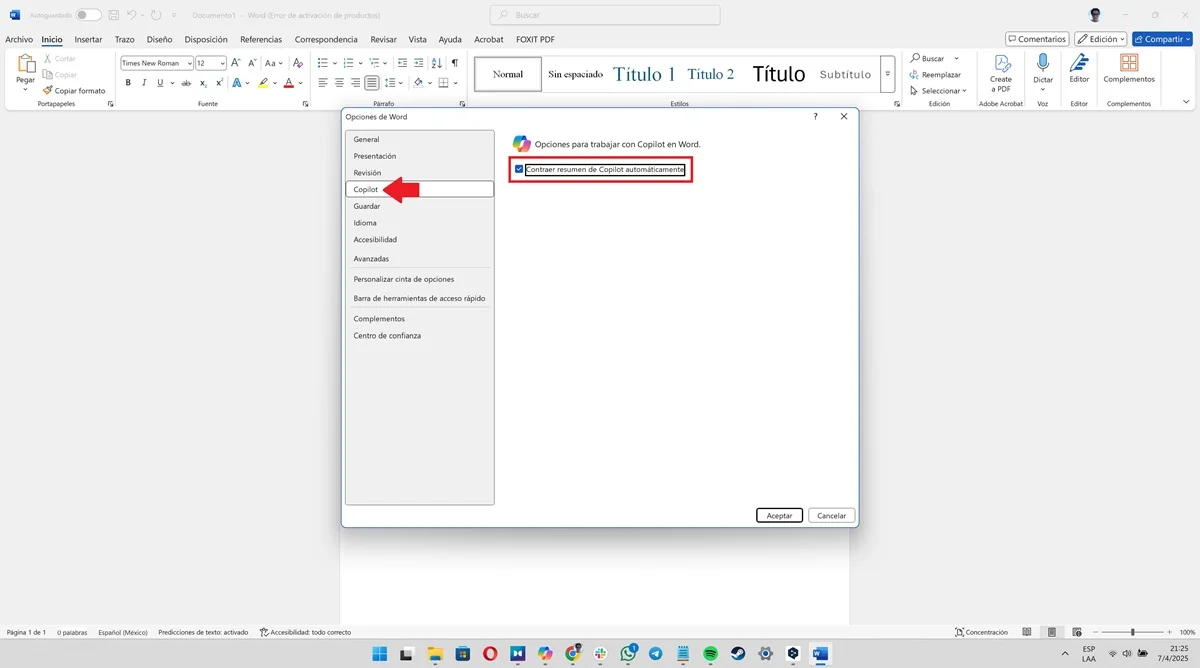Decrease paragraph indent
1200x668 pixels.
401,63
